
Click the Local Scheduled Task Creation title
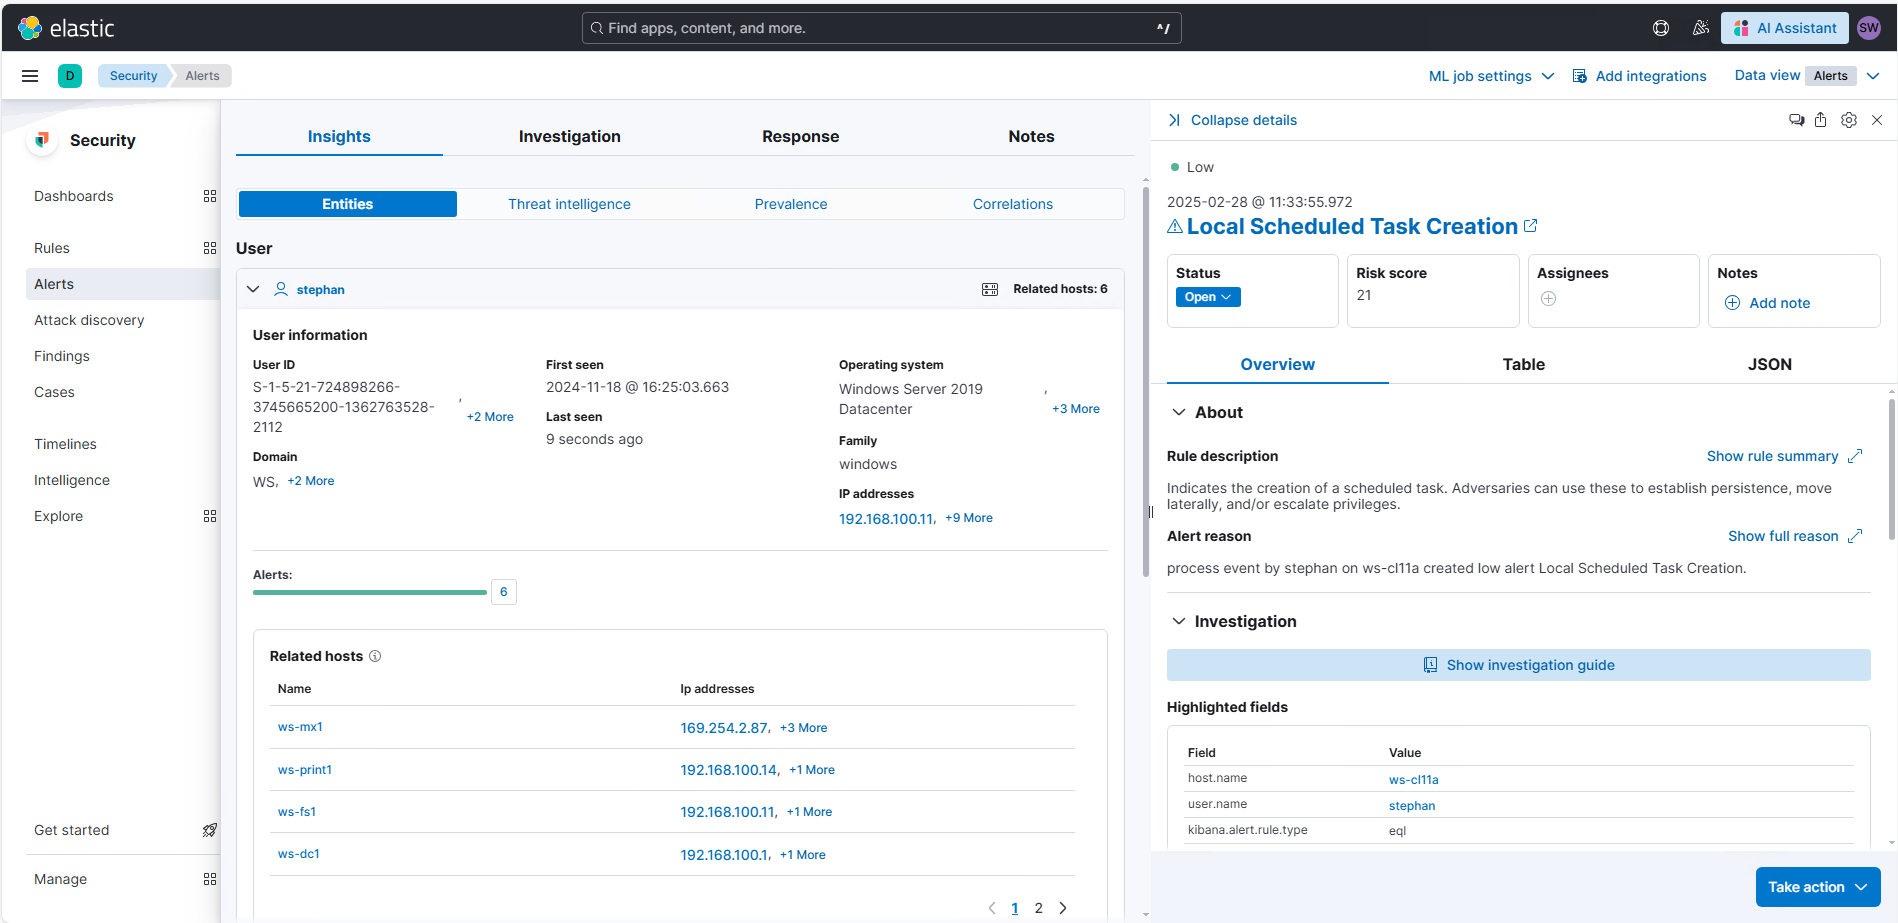[x=1352, y=226]
